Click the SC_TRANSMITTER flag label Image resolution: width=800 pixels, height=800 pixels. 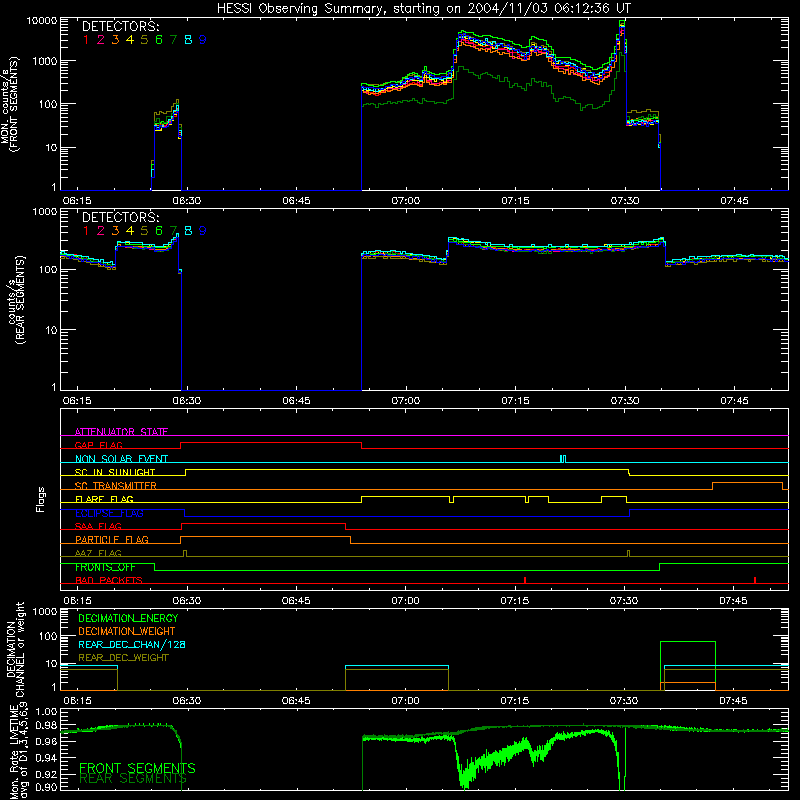click(116, 486)
